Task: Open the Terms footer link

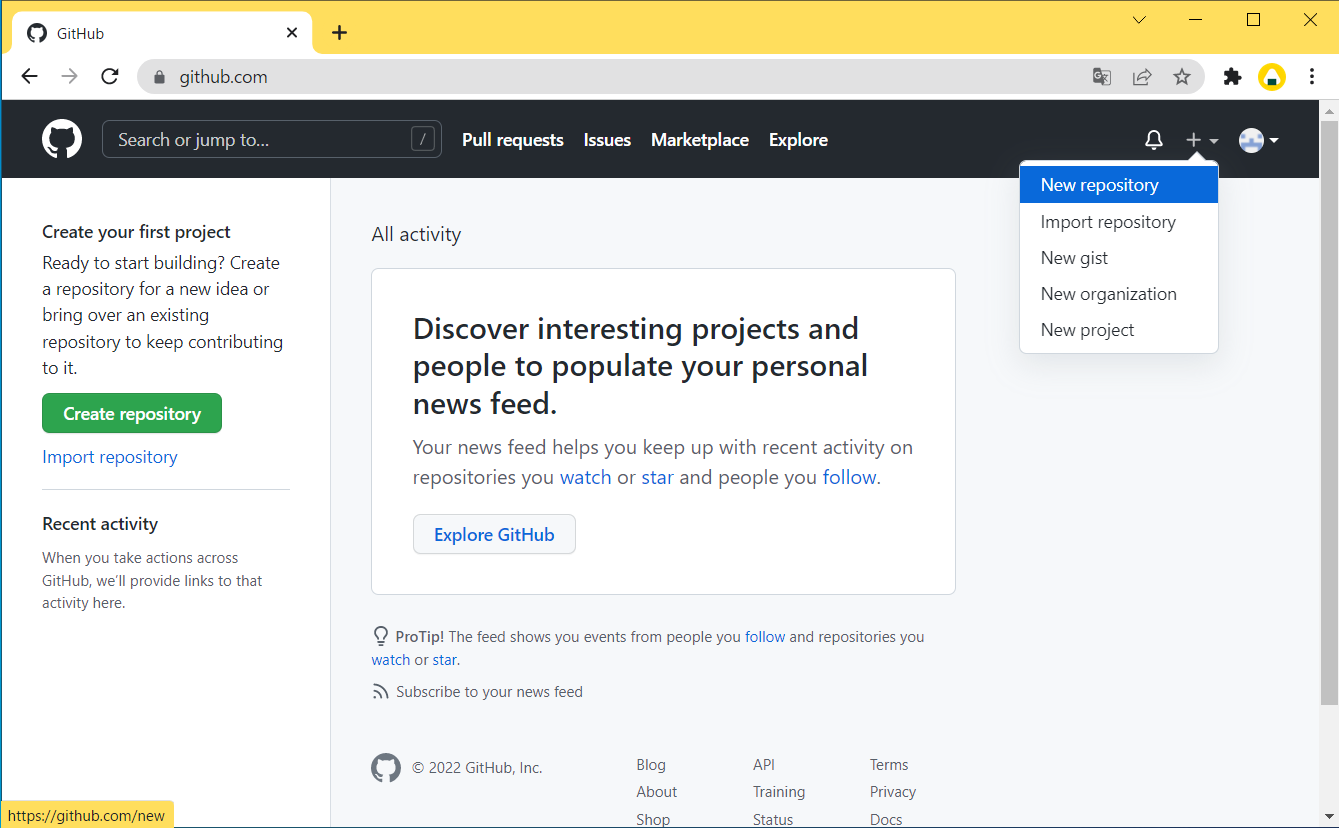Action: click(x=889, y=765)
